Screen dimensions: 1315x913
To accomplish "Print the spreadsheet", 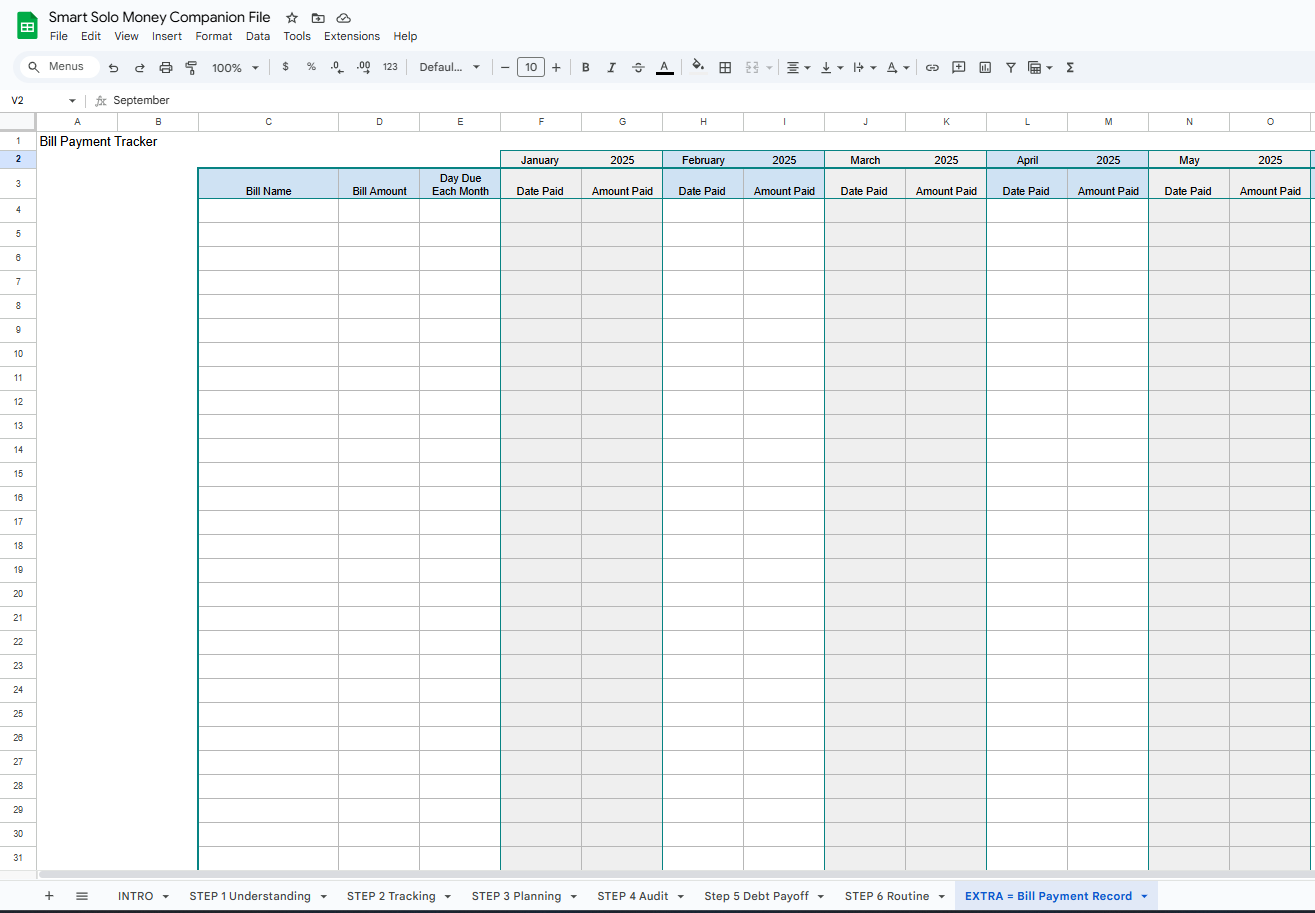I will click(x=166, y=67).
